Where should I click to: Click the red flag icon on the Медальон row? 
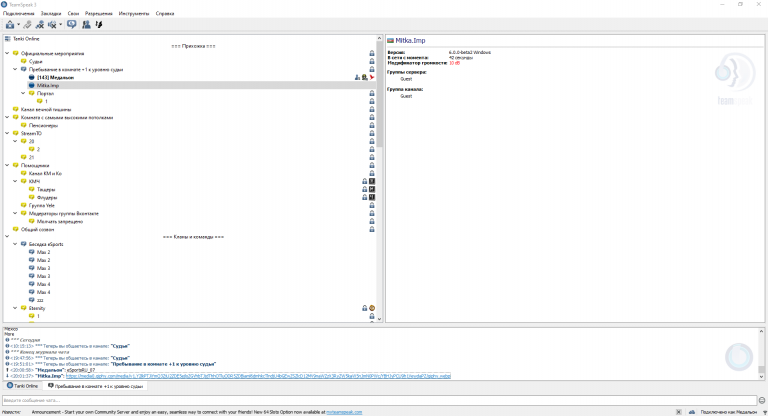tap(372, 77)
